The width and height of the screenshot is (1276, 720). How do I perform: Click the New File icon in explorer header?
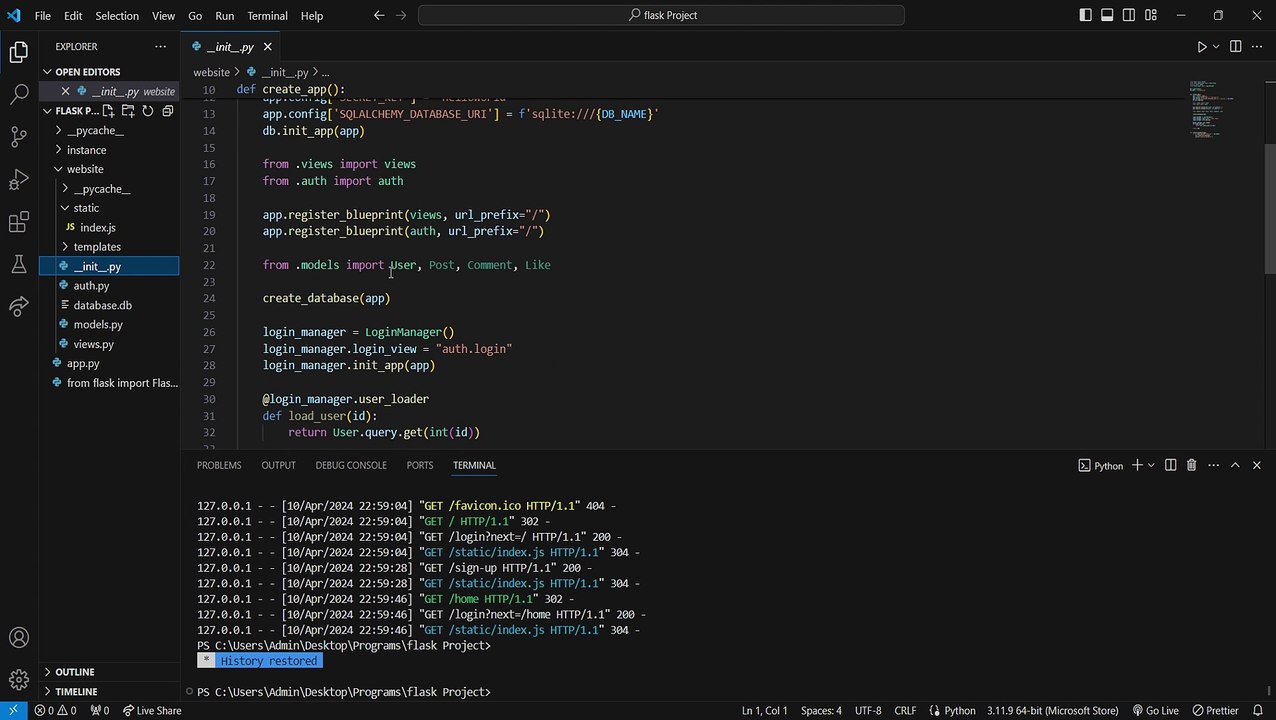[109, 111]
